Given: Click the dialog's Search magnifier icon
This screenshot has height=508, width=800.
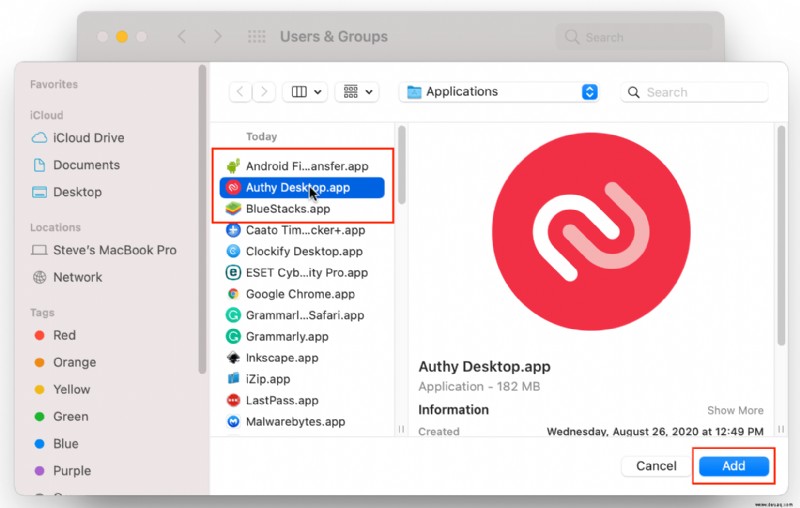Looking at the screenshot, I should pyautogui.click(x=634, y=92).
